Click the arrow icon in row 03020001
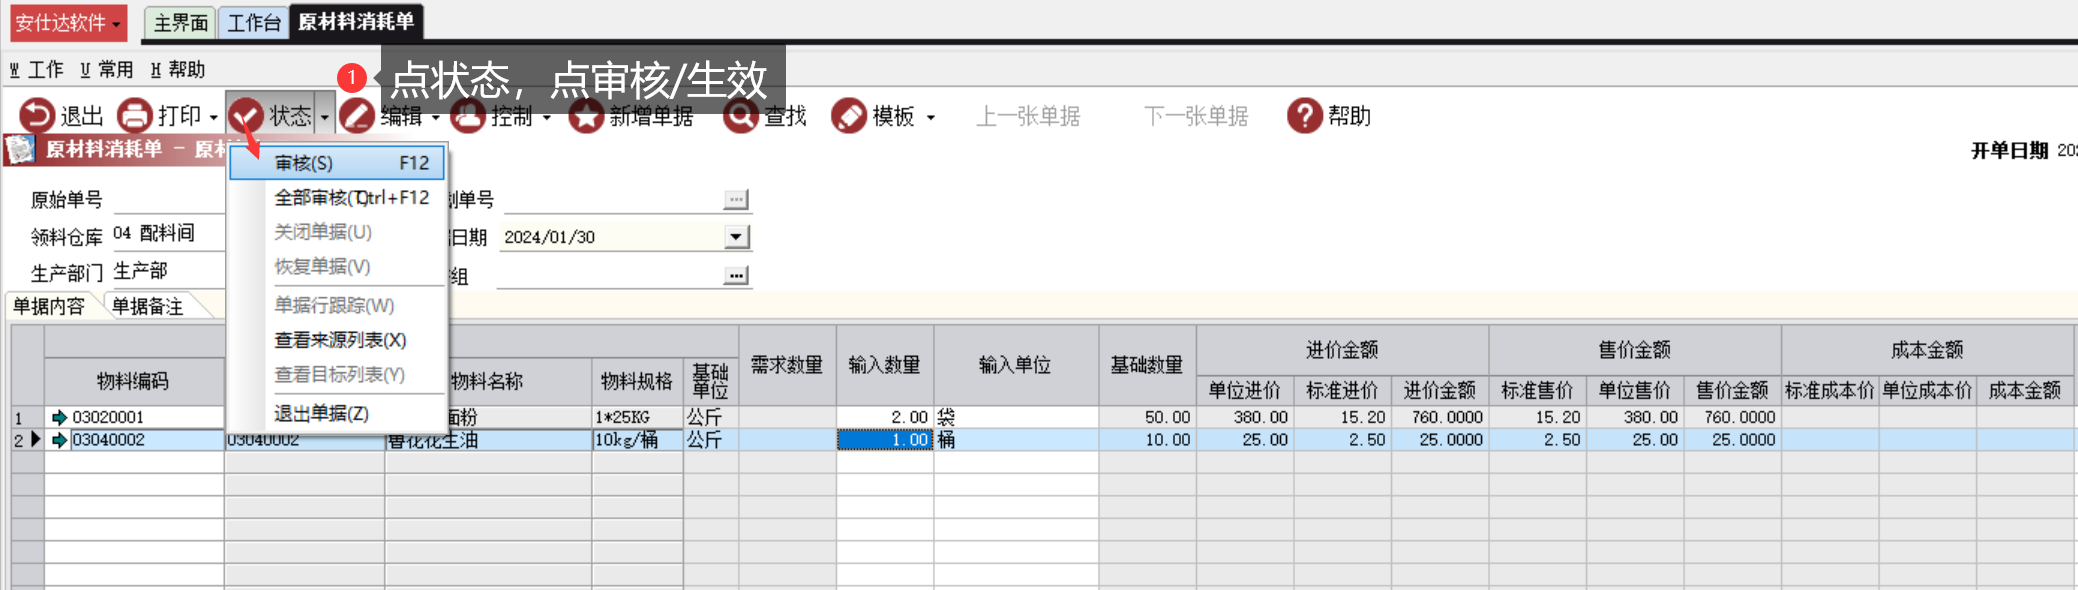2078x590 pixels. tap(59, 417)
